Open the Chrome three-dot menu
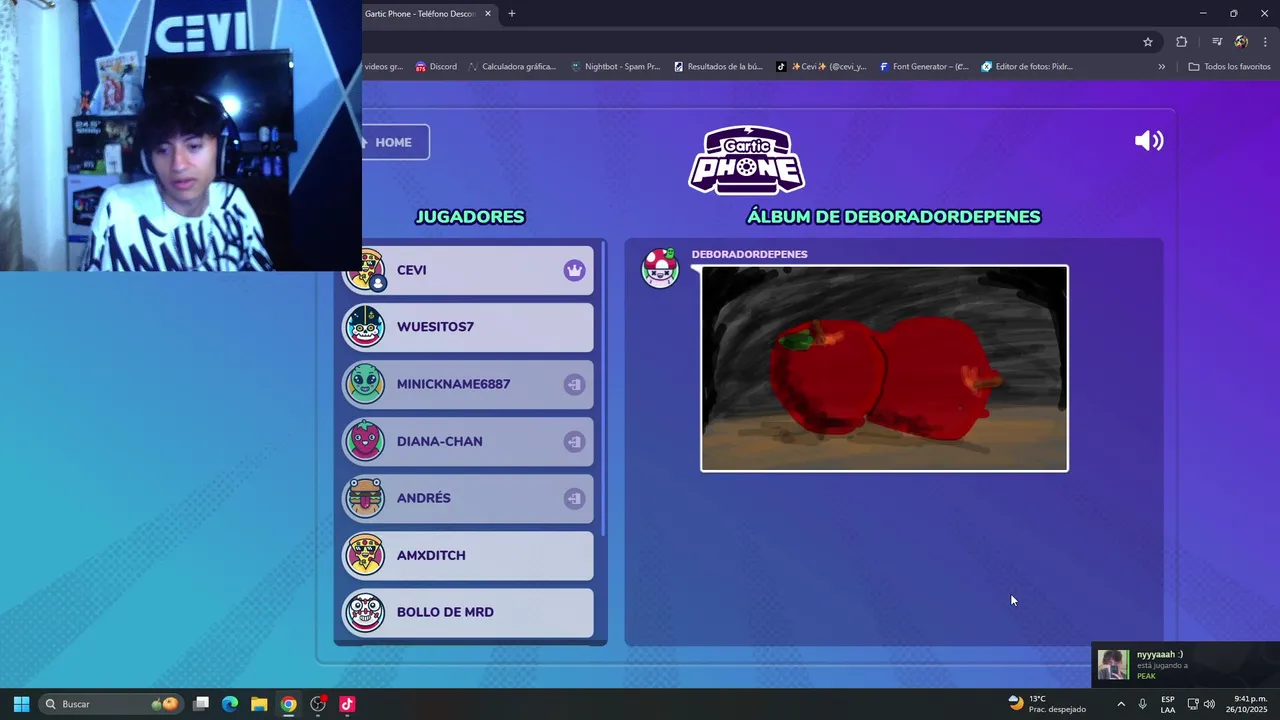 pyautogui.click(x=1265, y=42)
